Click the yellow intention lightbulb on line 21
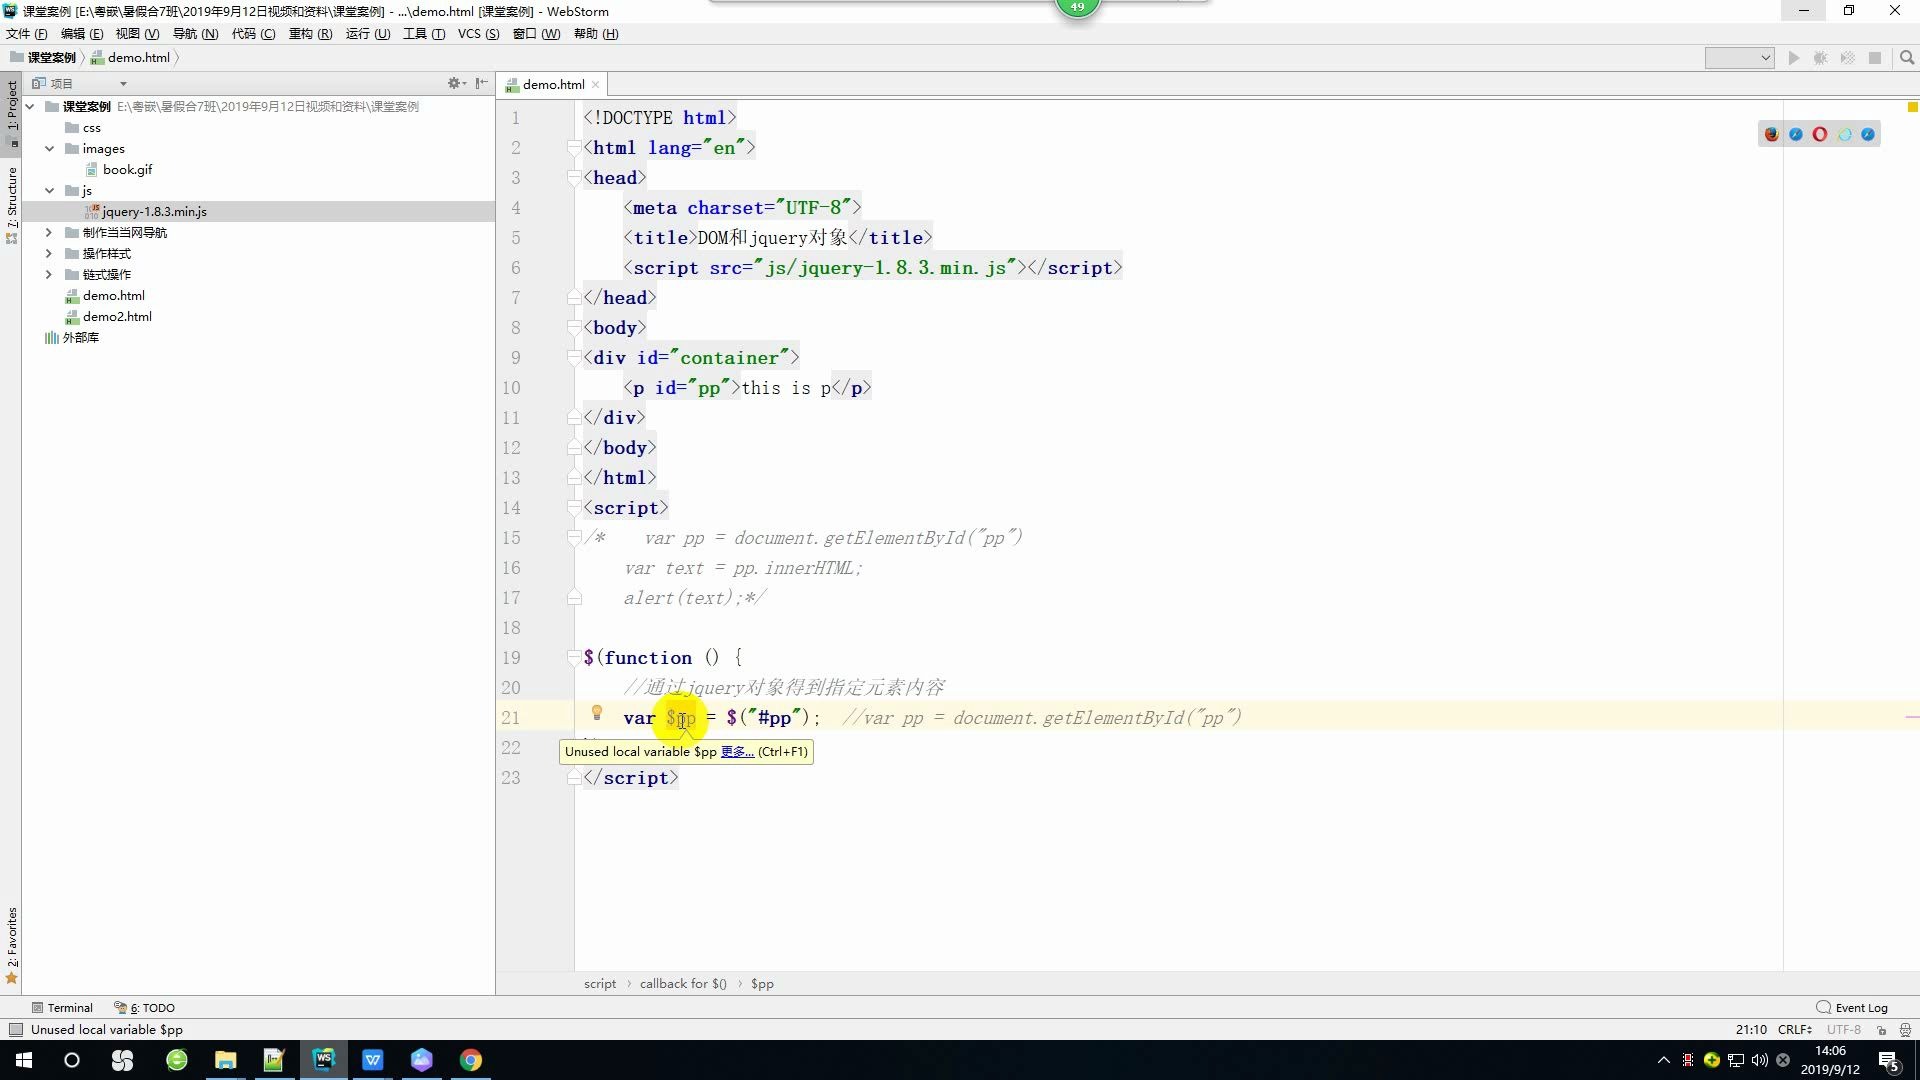The image size is (1920, 1080). coord(597,713)
